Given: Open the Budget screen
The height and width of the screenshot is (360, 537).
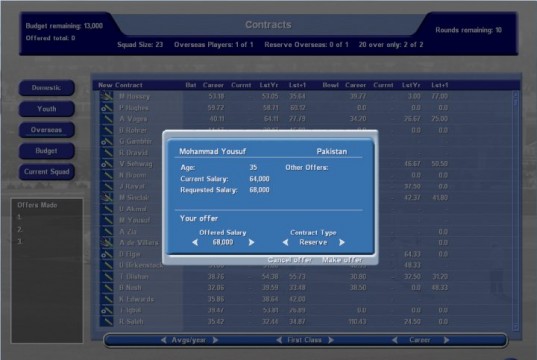Looking at the screenshot, I should point(47,151).
